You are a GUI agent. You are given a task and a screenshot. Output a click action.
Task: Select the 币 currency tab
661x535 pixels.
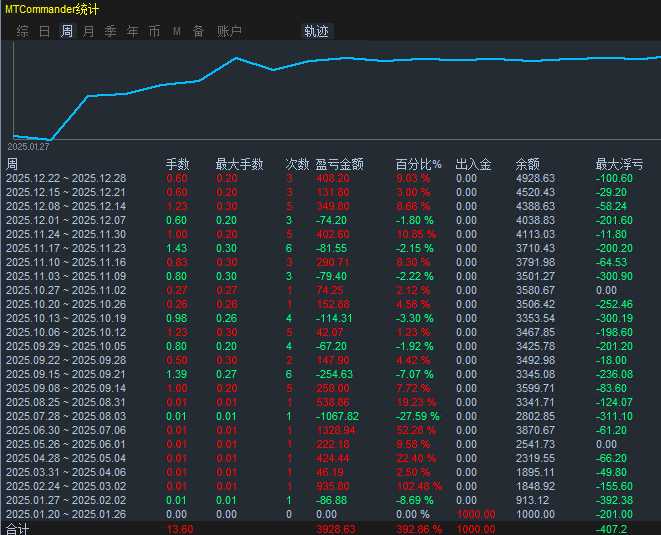pyautogui.click(x=154, y=31)
